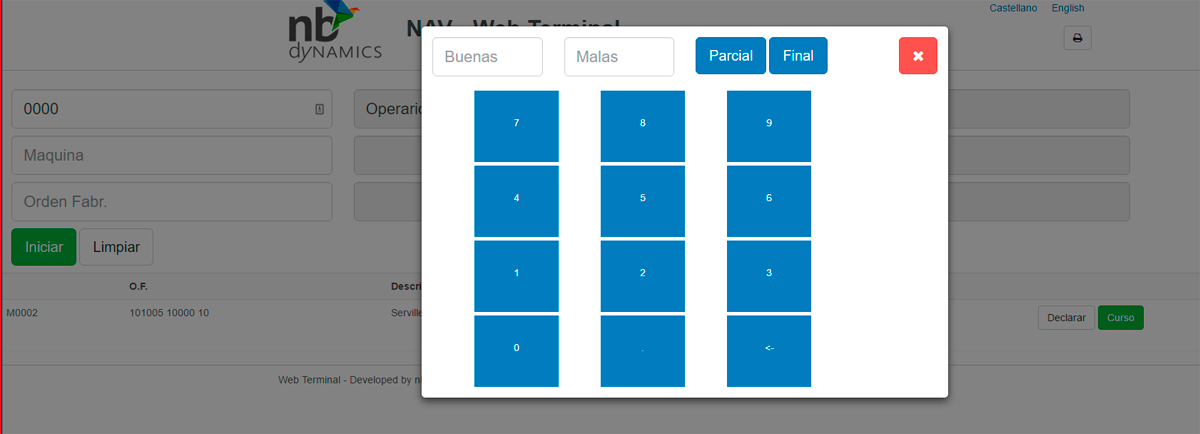1200x434 pixels.
Task: Select the Parcial declaration button
Action: (731, 56)
